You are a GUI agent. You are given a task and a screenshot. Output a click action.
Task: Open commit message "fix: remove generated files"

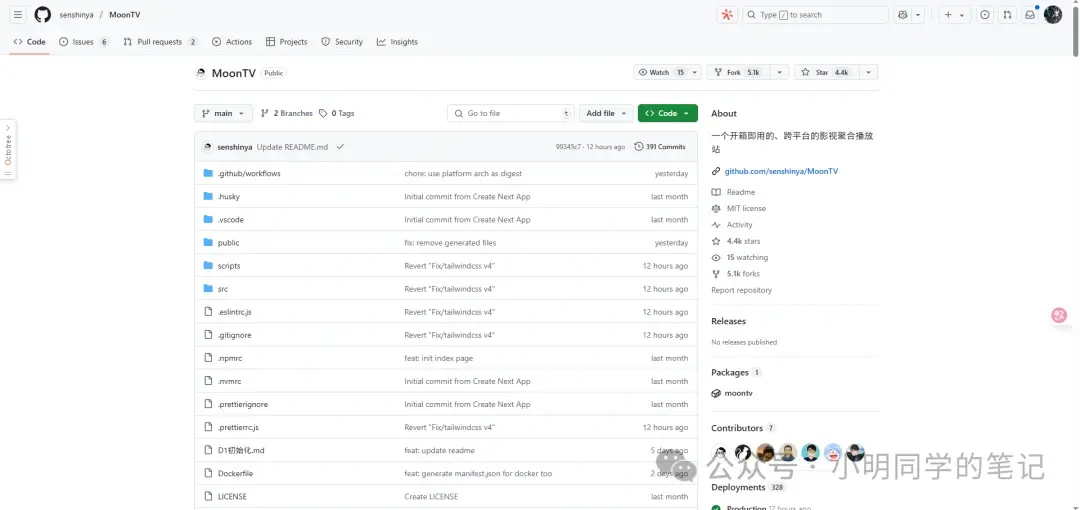[x=450, y=243]
